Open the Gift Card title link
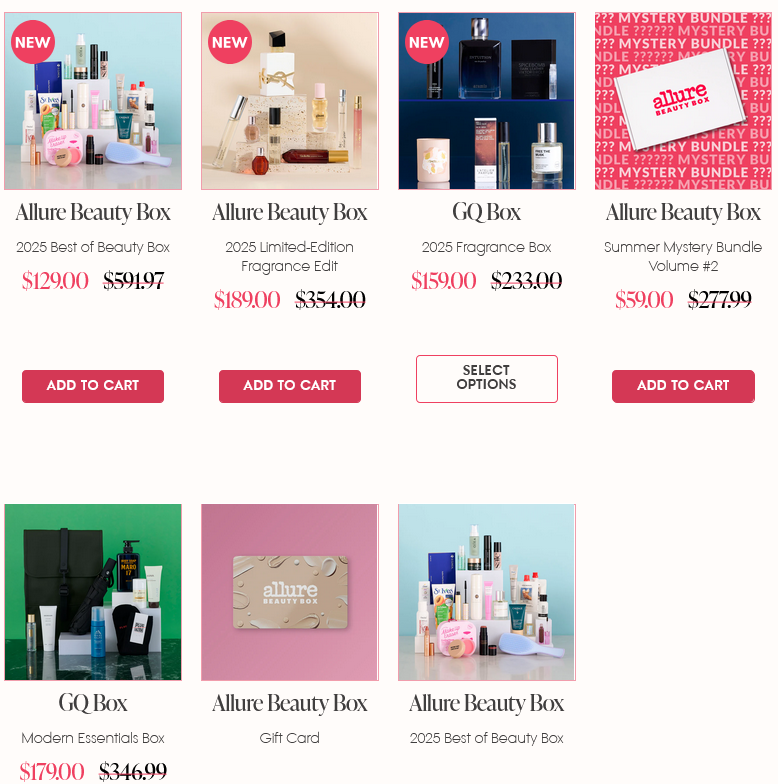The height and width of the screenshot is (784, 778). pos(290,738)
